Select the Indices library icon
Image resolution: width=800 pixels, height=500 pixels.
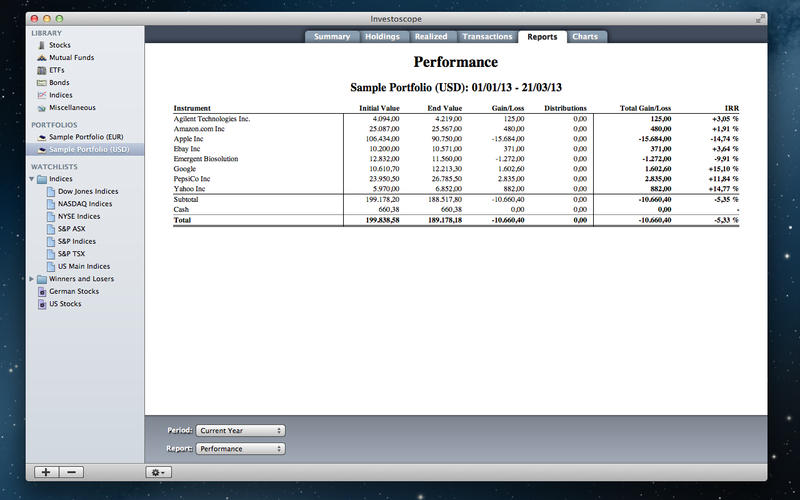[x=40, y=95]
